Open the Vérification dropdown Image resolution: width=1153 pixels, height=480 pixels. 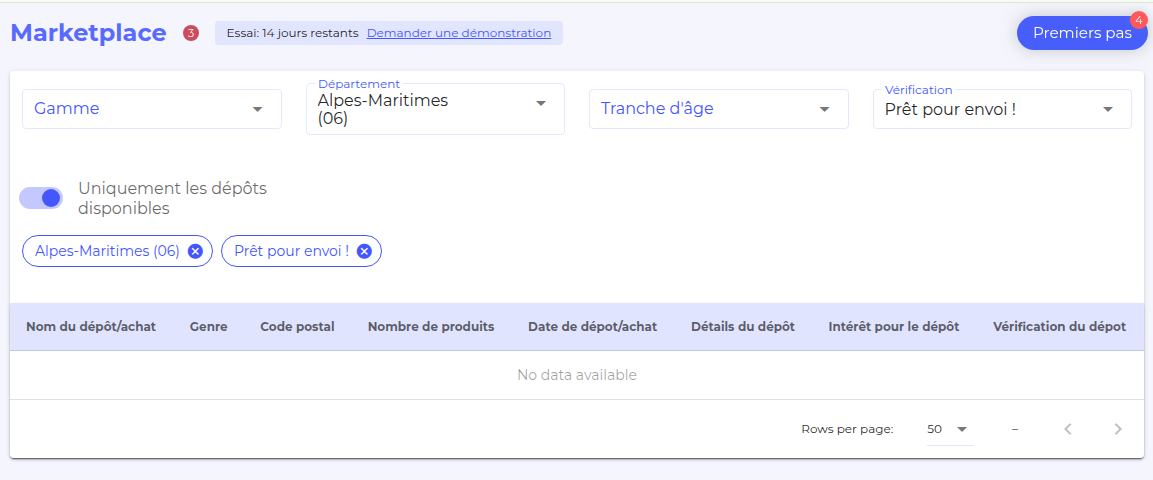click(x=1002, y=109)
